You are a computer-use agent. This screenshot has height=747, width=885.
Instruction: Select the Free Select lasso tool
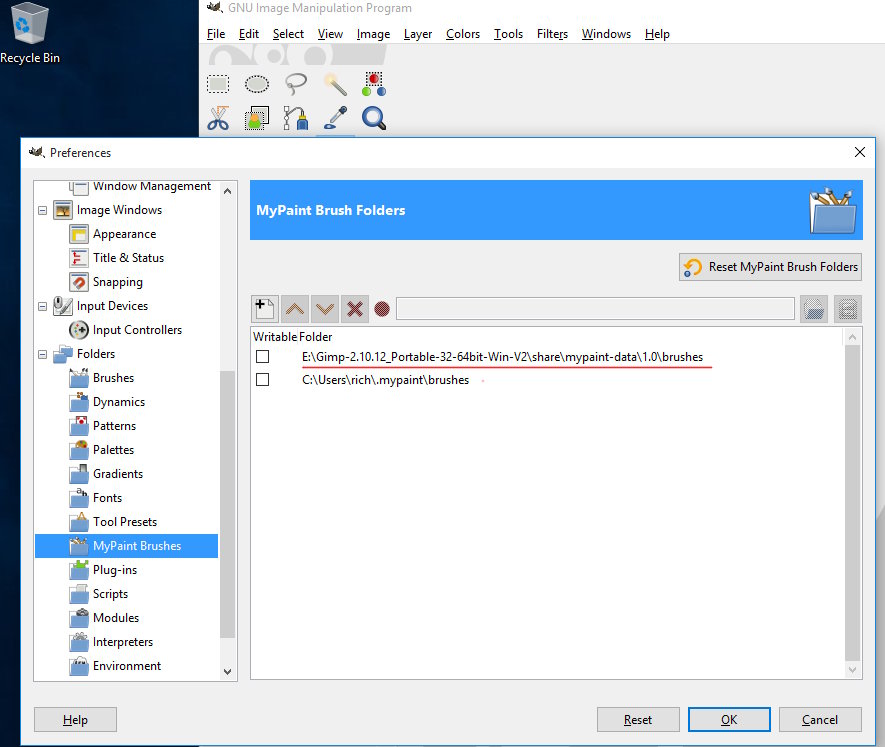[x=296, y=84]
